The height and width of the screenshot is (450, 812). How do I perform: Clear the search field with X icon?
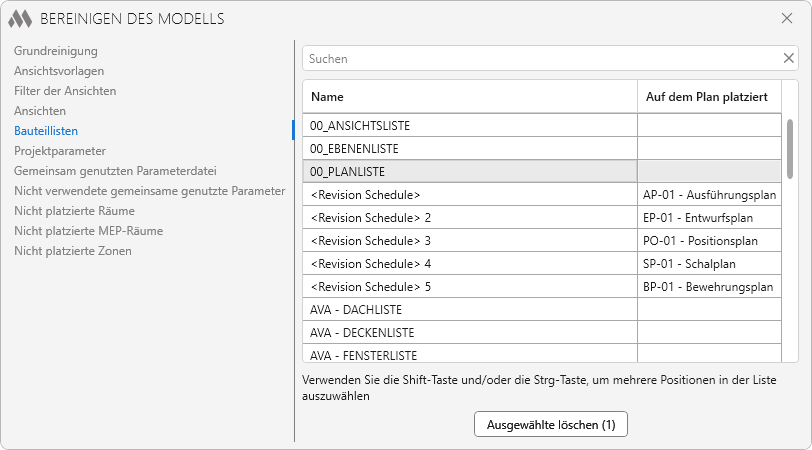click(788, 58)
